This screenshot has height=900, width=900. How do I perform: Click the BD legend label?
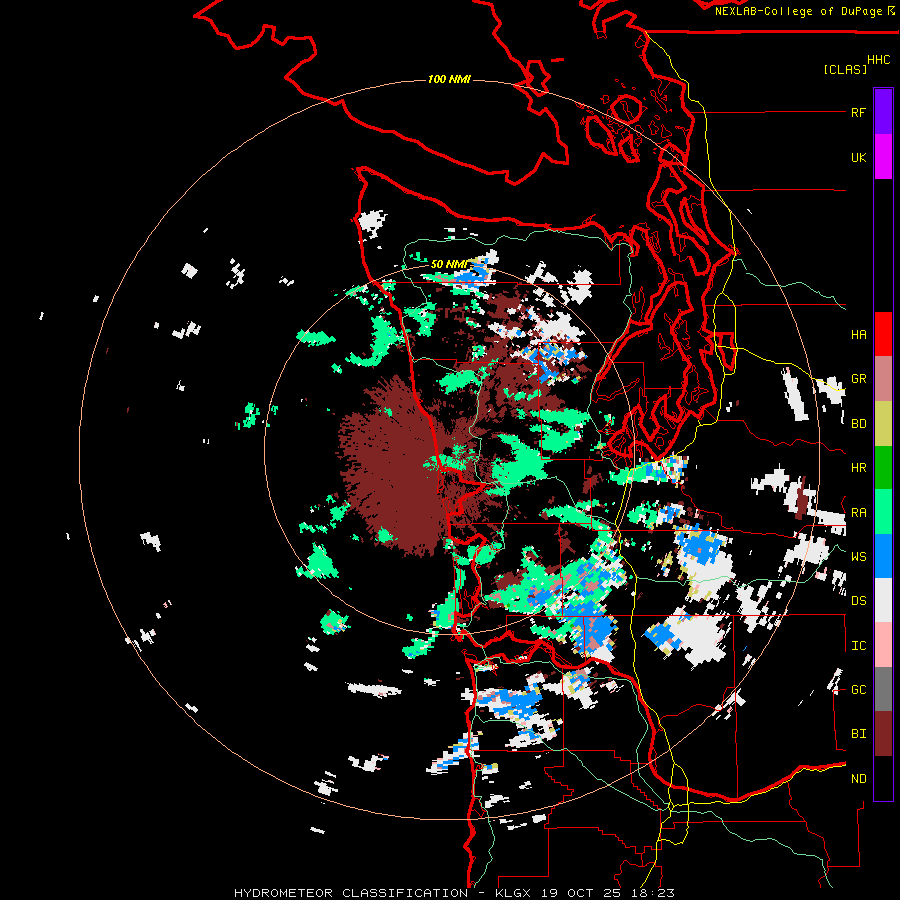[x=858, y=424]
